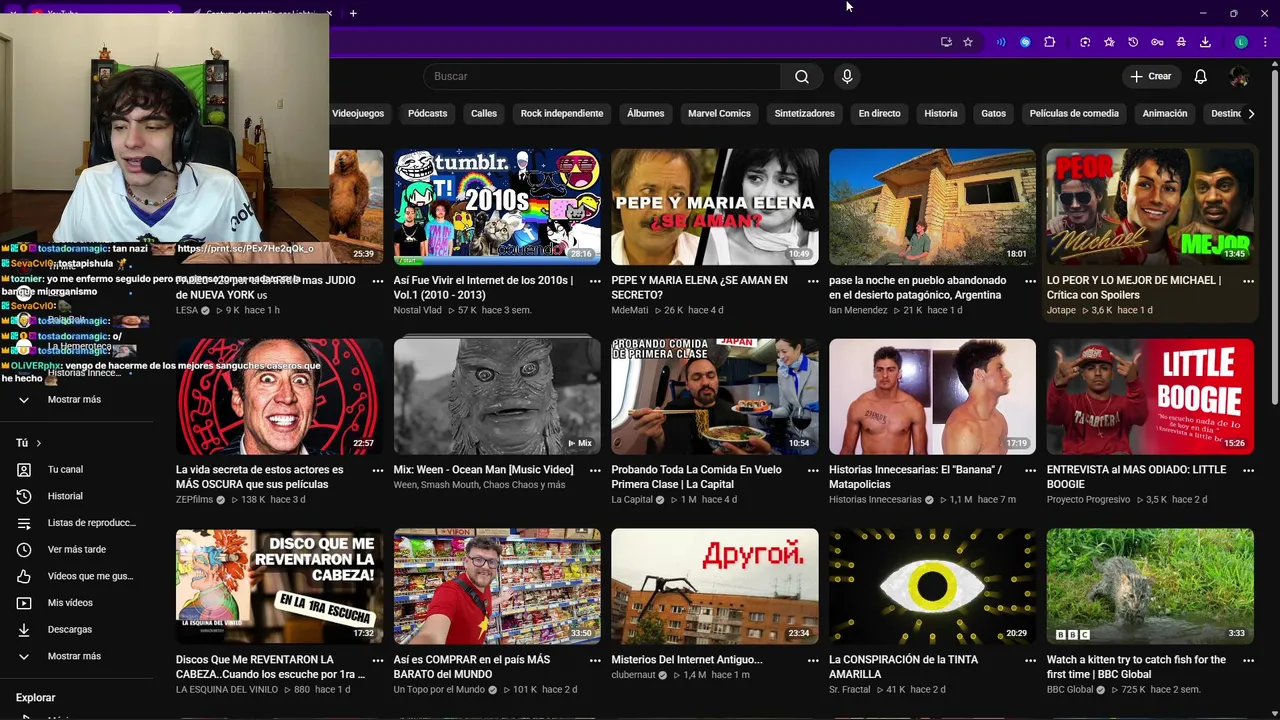Open Chrome three-dot menu
Image resolution: width=1280 pixels, height=720 pixels.
(1266, 42)
